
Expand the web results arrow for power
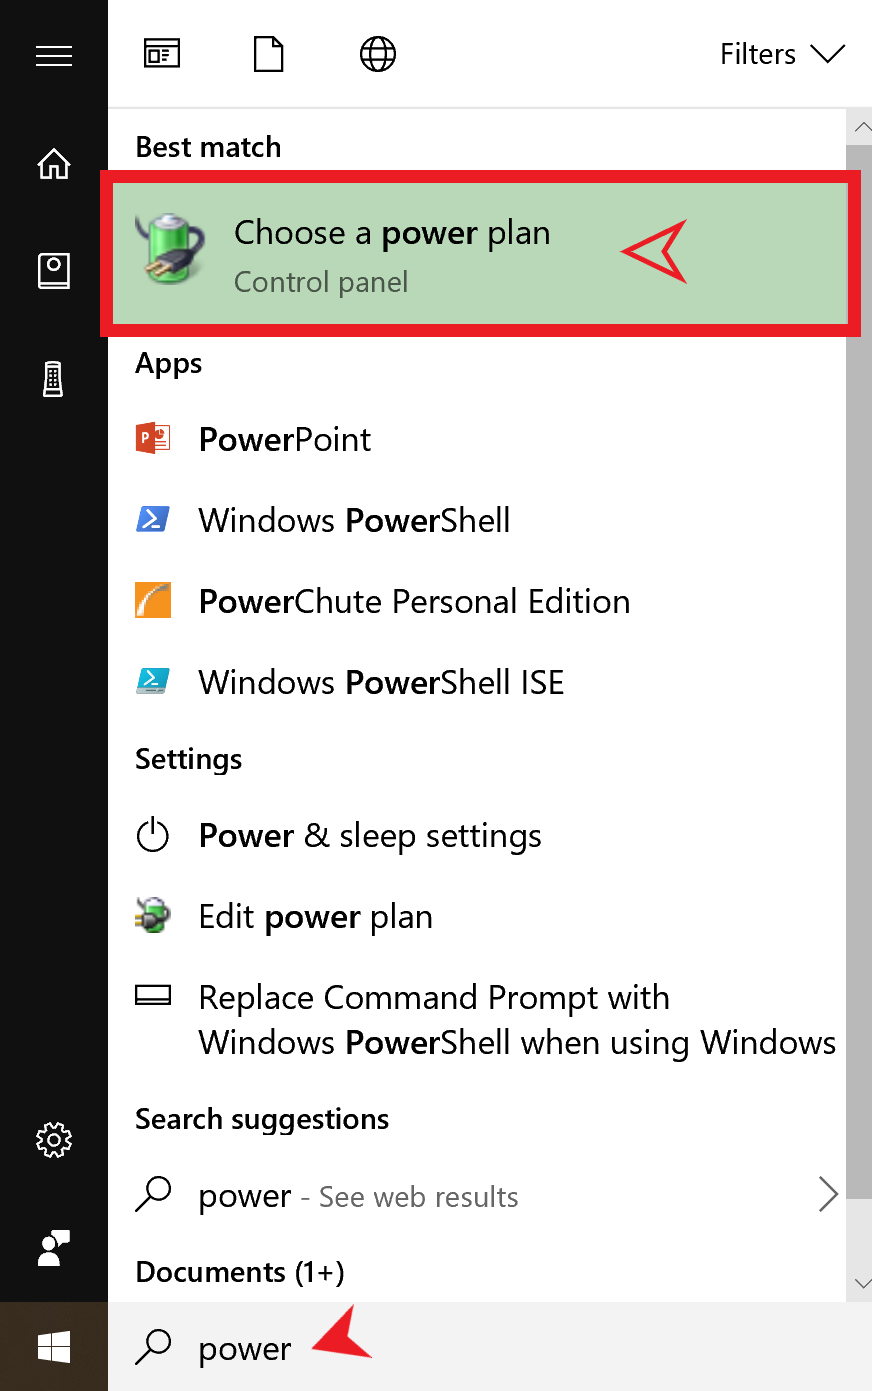click(828, 1194)
